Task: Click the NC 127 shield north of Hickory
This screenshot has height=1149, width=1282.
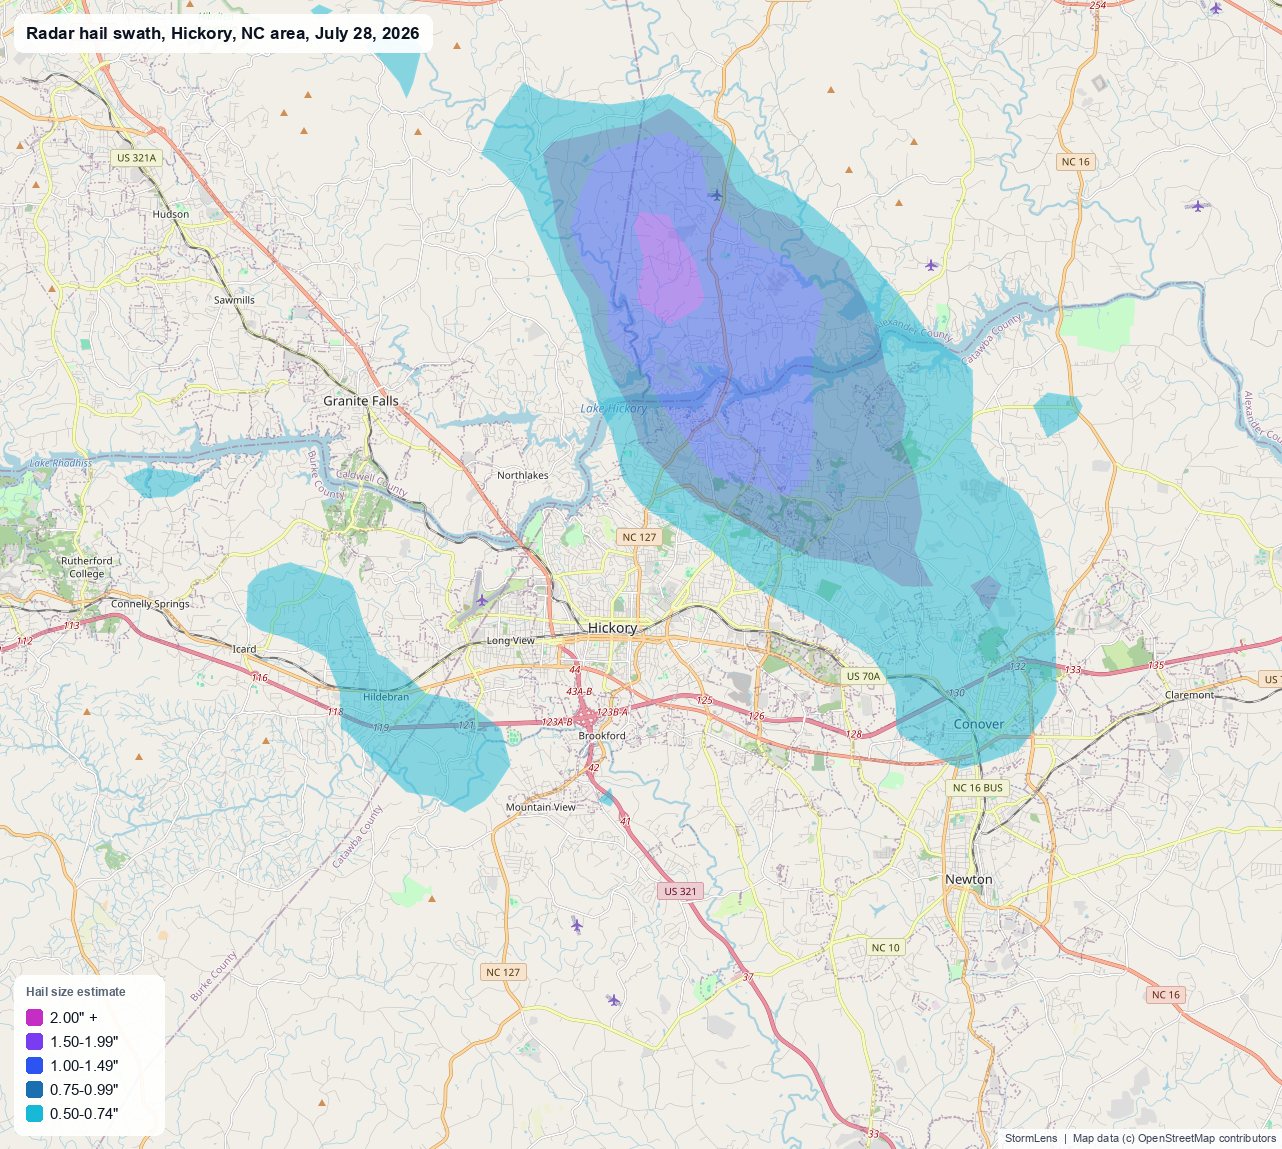Action: [640, 537]
